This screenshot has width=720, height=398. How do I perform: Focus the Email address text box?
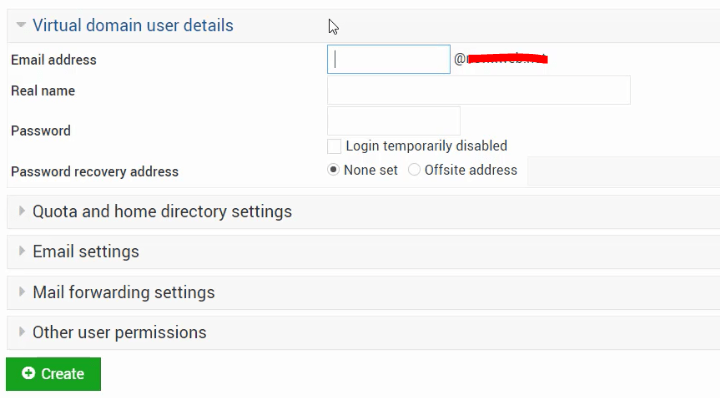pos(389,59)
